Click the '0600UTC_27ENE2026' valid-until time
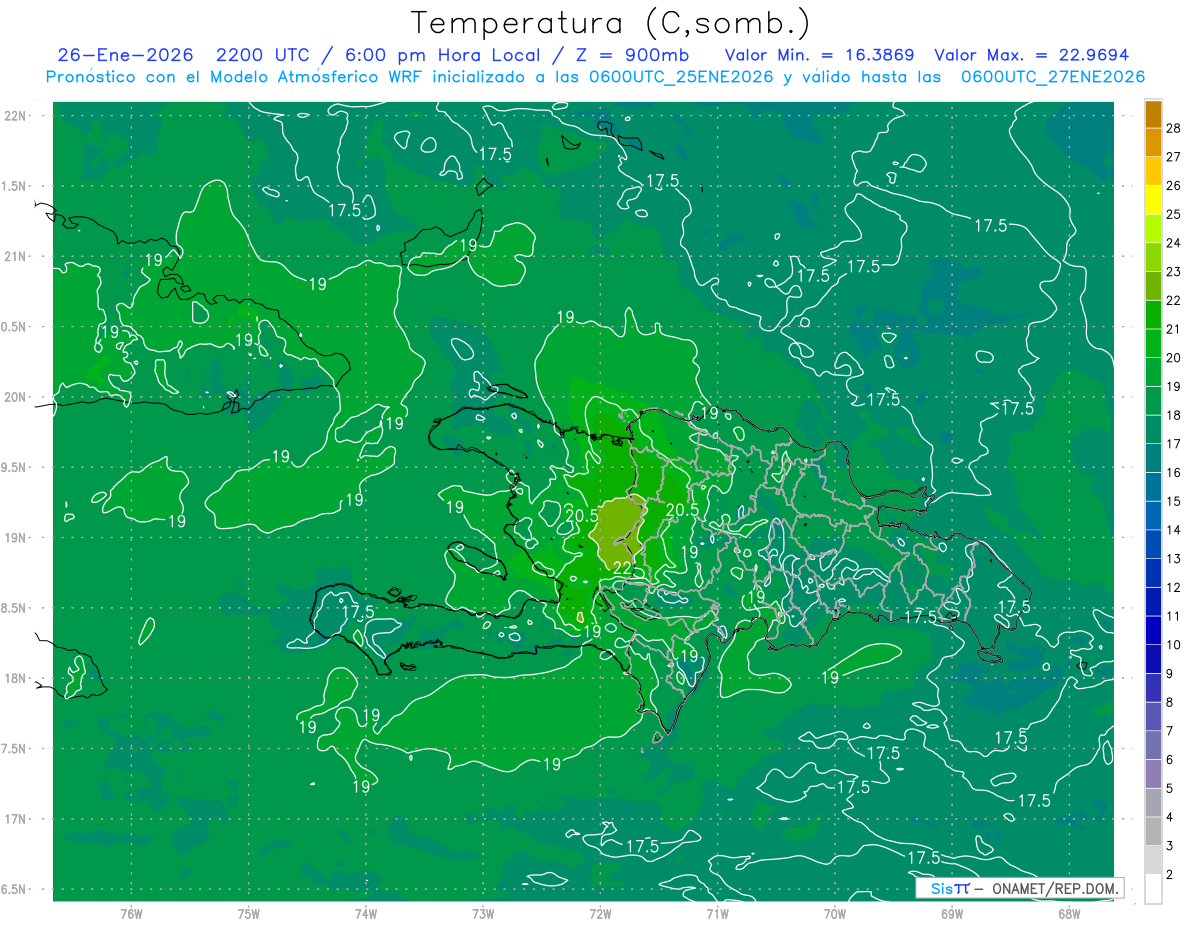 click(1053, 77)
